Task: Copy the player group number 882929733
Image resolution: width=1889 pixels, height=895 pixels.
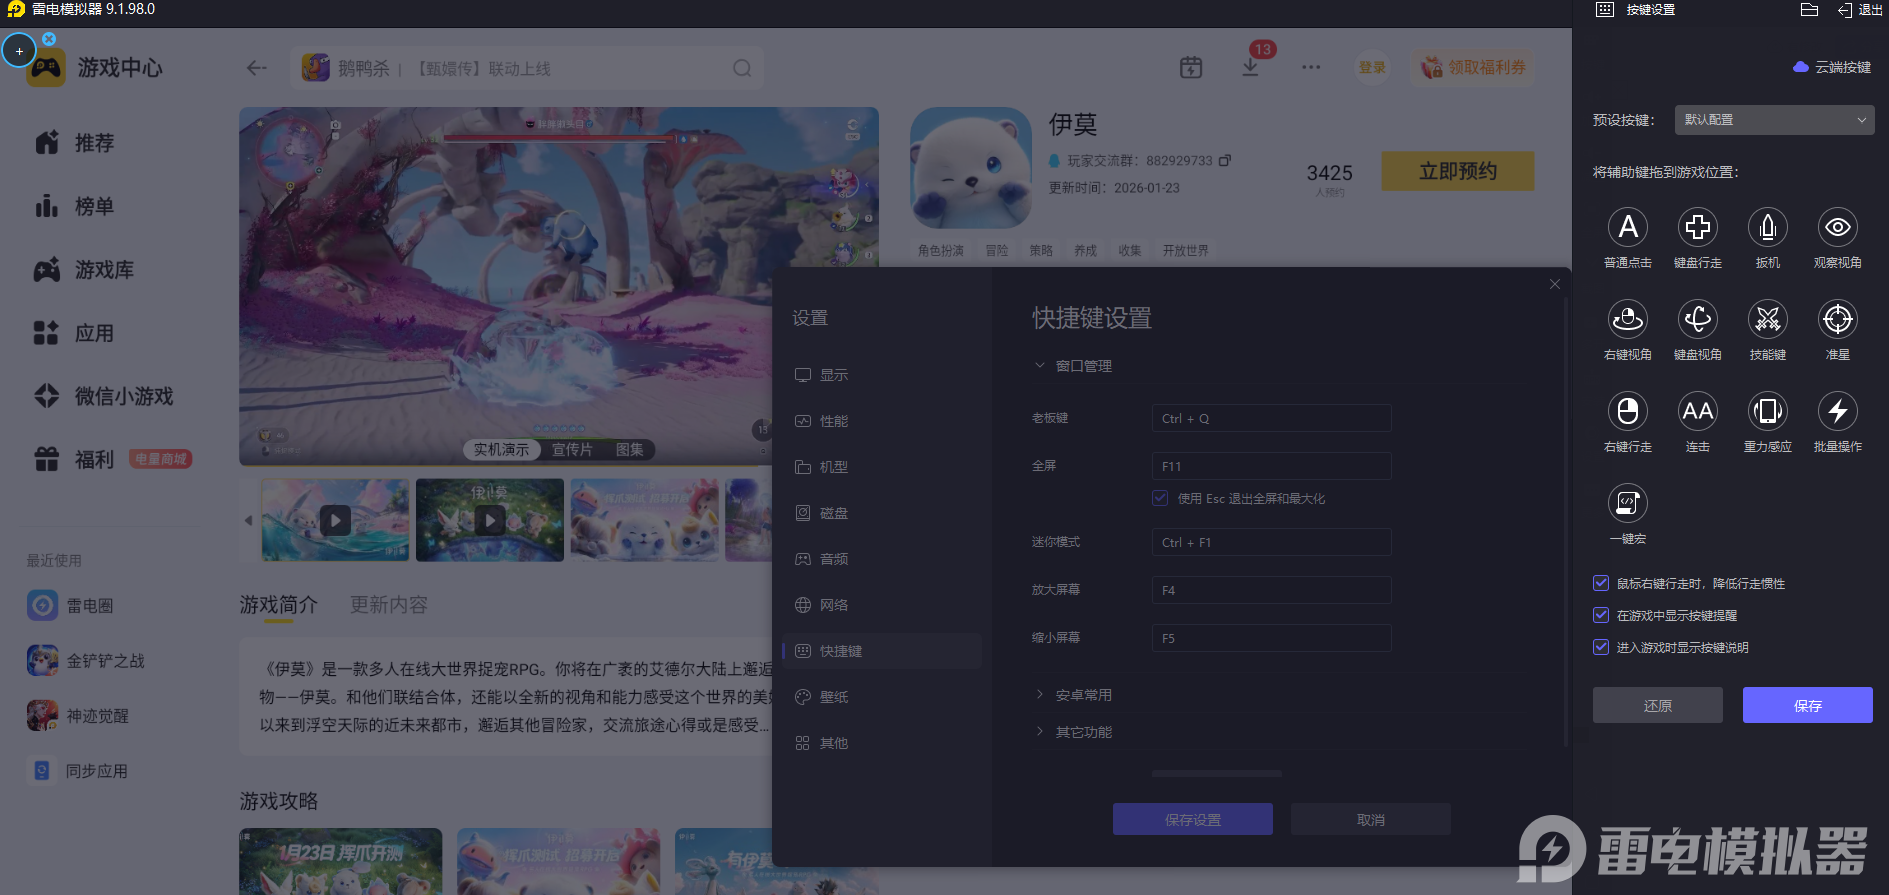Action: (1225, 160)
